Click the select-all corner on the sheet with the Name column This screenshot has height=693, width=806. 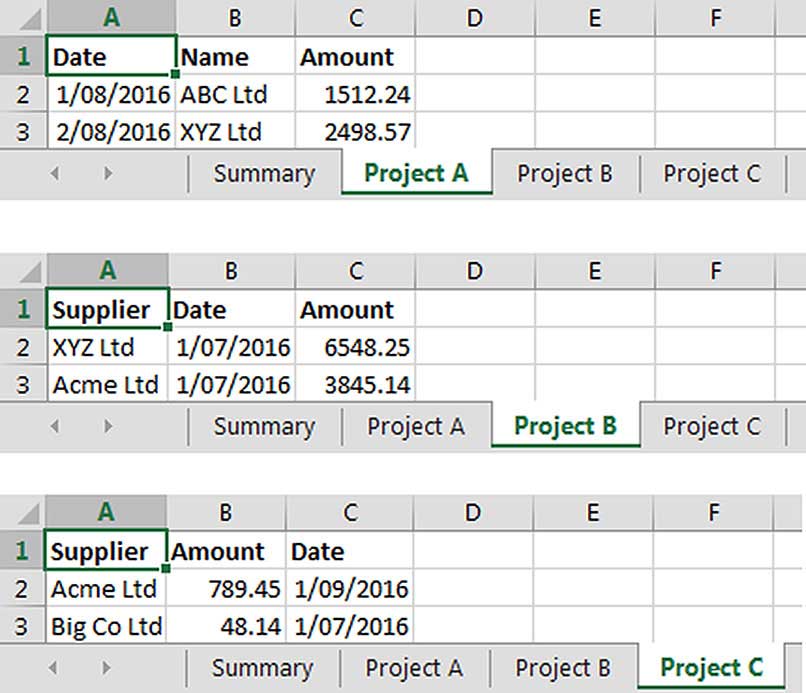pos(22,17)
